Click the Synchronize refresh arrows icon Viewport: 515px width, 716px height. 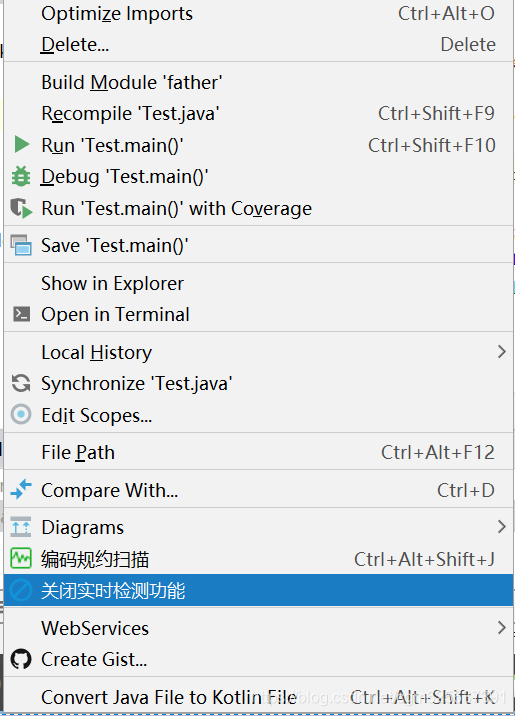coord(21,383)
